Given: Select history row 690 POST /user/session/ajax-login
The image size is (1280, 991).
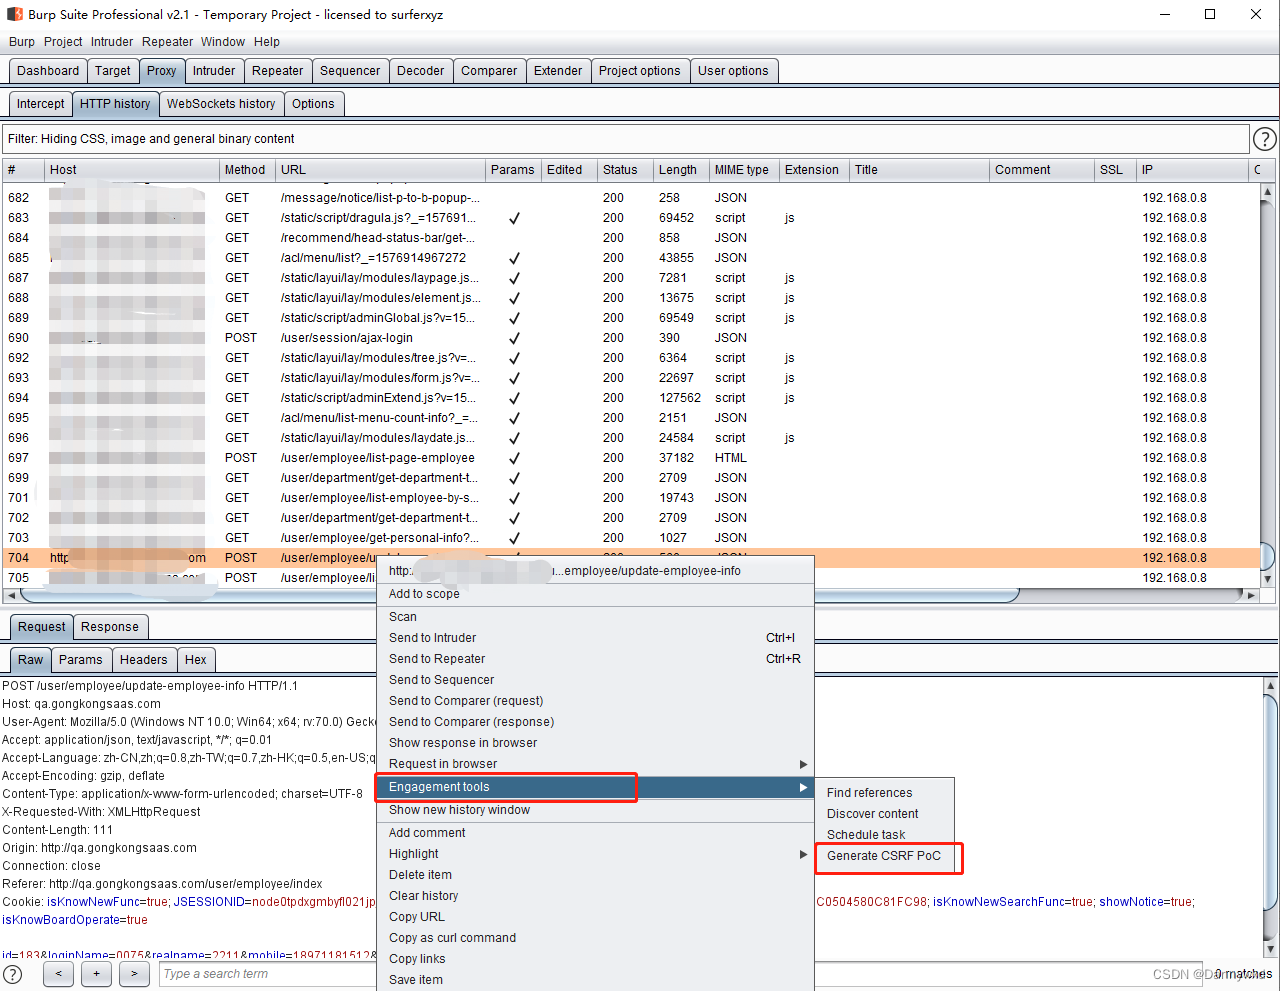Looking at the screenshot, I should (630, 338).
